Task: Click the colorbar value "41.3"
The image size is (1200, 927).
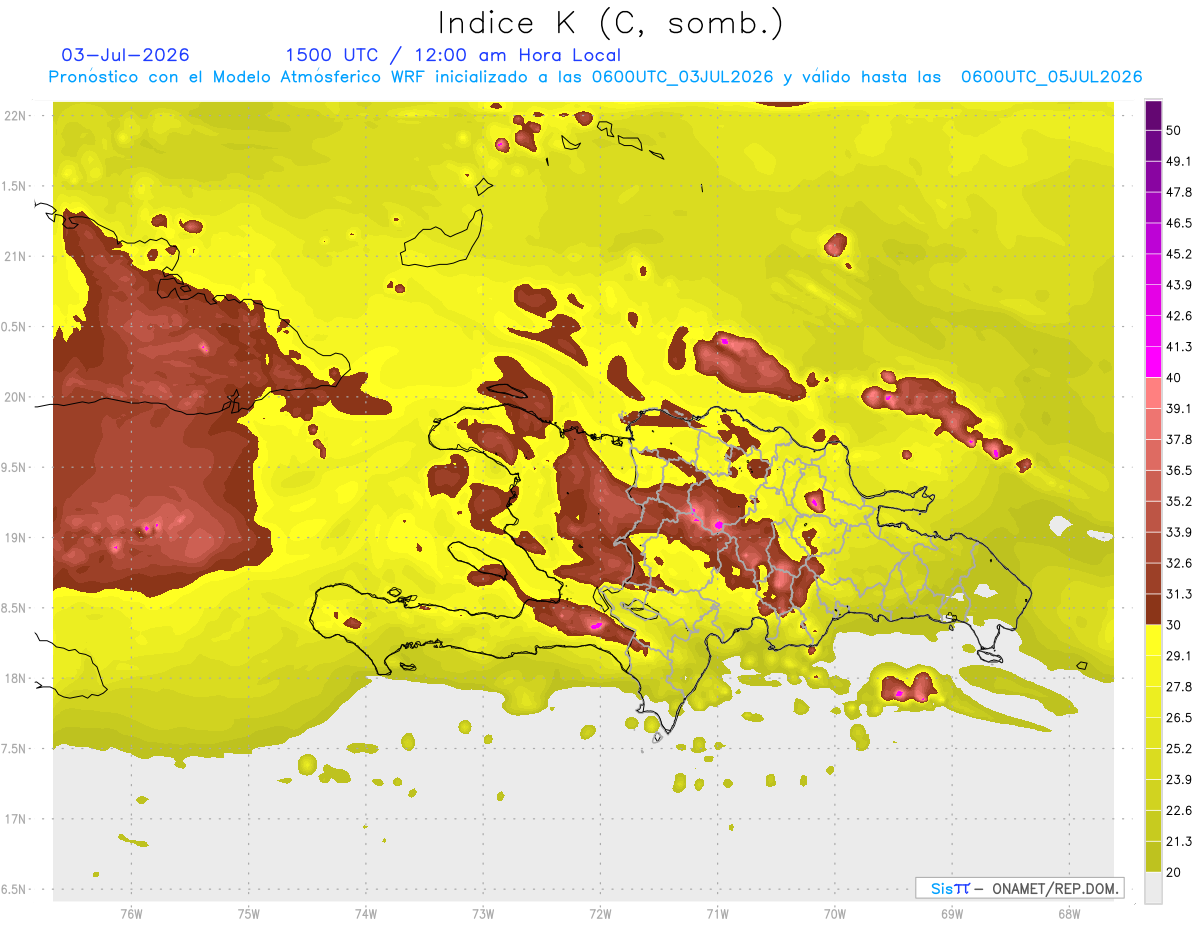Action: [x=1179, y=347]
